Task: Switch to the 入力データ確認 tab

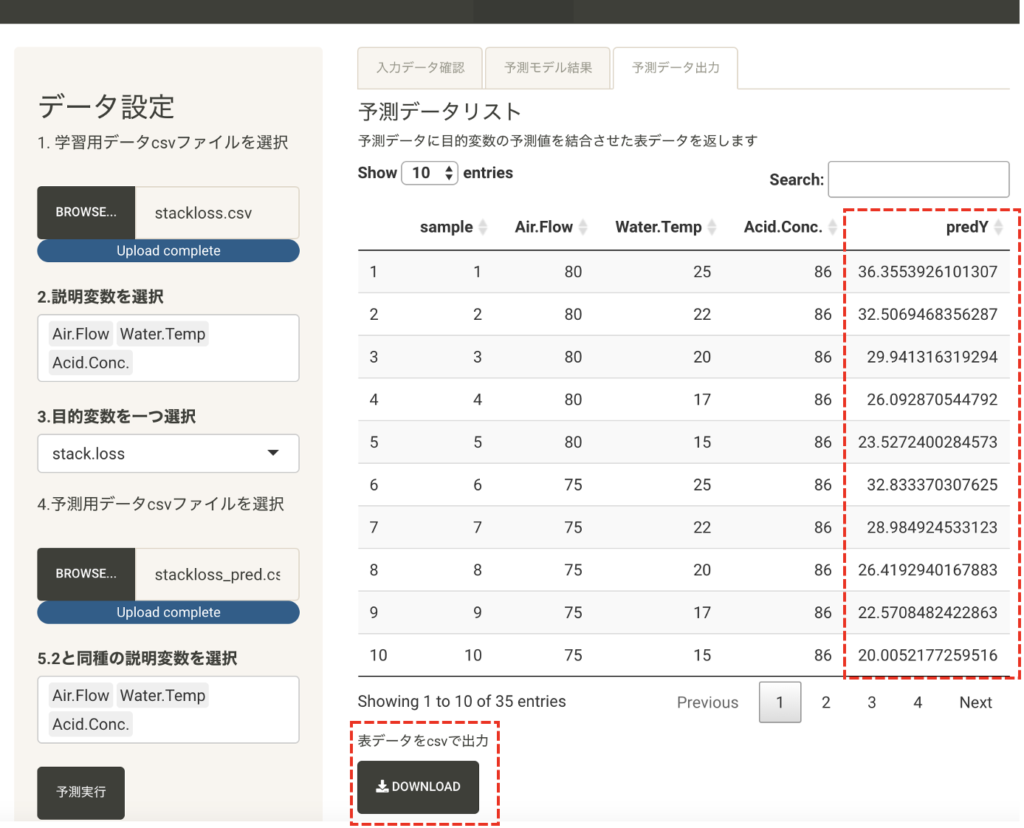Action: click(x=420, y=68)
